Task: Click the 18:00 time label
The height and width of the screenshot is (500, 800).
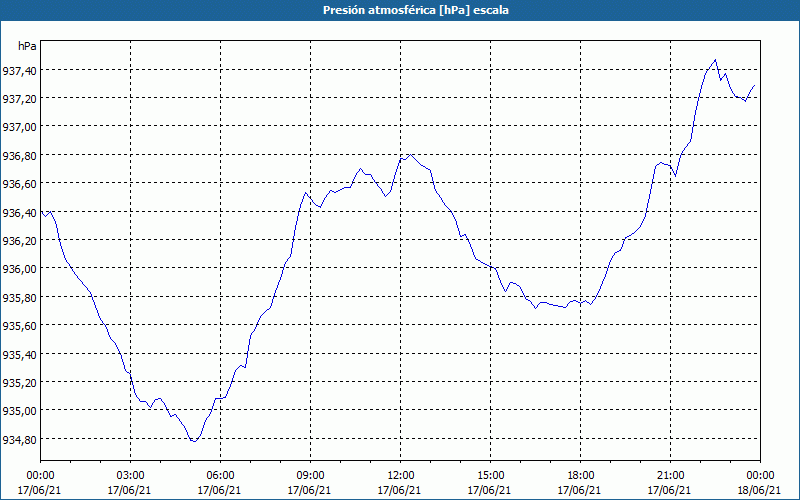Action: point(581,476)
